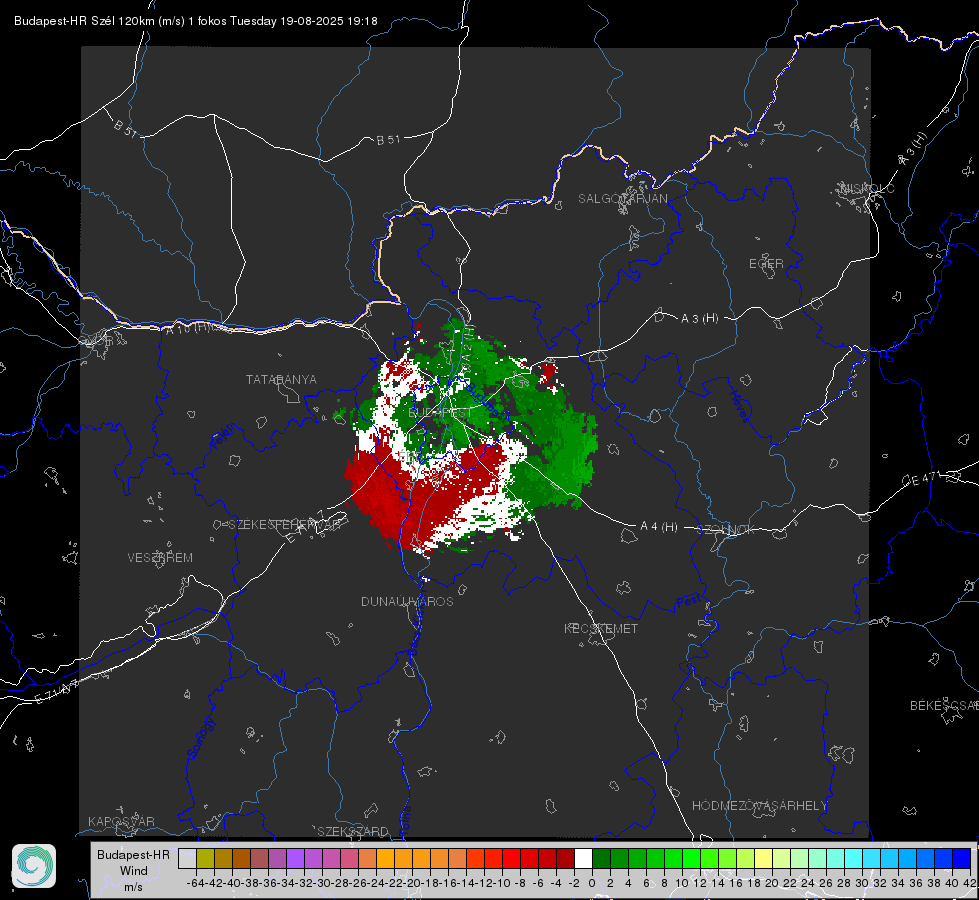Click the EGER city label
Image resolution: width=979 pixels, height=900 pixels.
(x=766, y=264)
